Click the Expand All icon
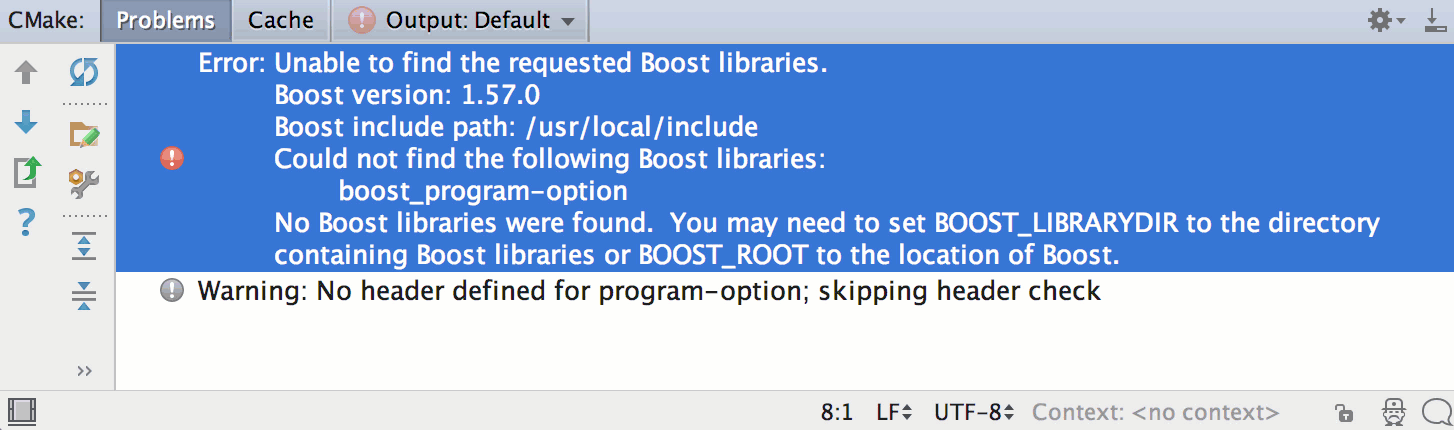This screenshot has width=1454, height=430. point(84,246)
